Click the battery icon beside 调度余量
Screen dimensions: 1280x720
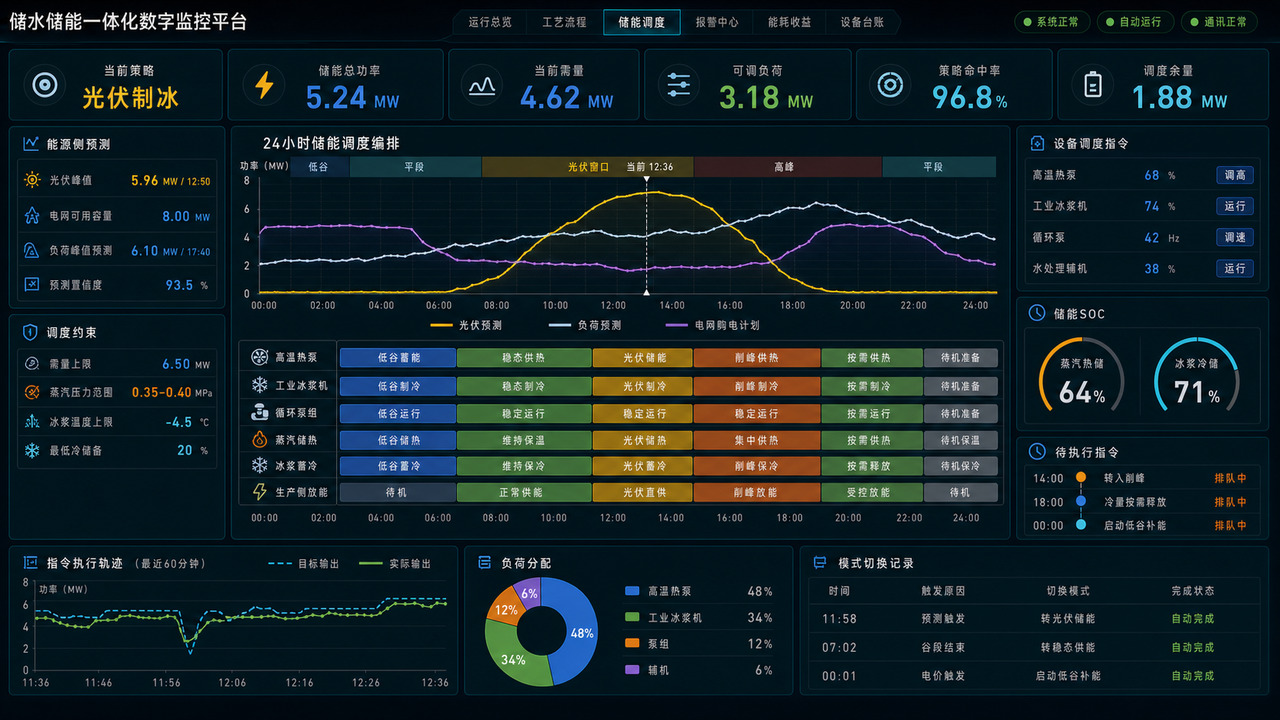click(1094, 85)
